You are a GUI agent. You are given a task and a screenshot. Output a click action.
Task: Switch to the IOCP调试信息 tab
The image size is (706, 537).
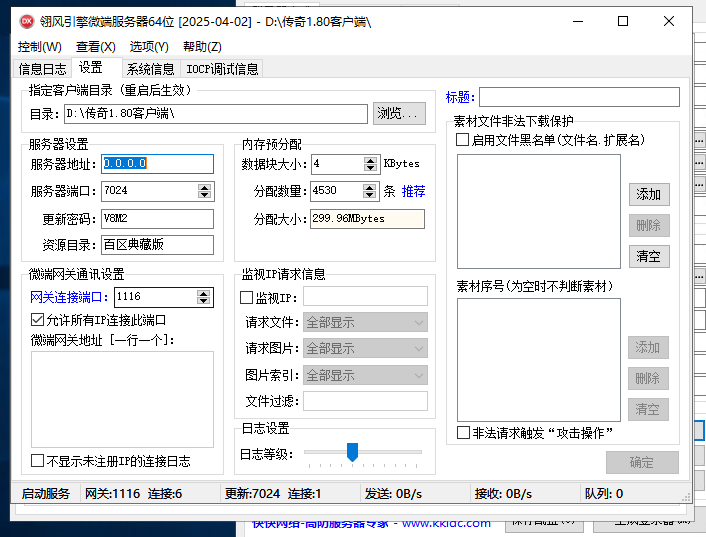pos(222,69)
